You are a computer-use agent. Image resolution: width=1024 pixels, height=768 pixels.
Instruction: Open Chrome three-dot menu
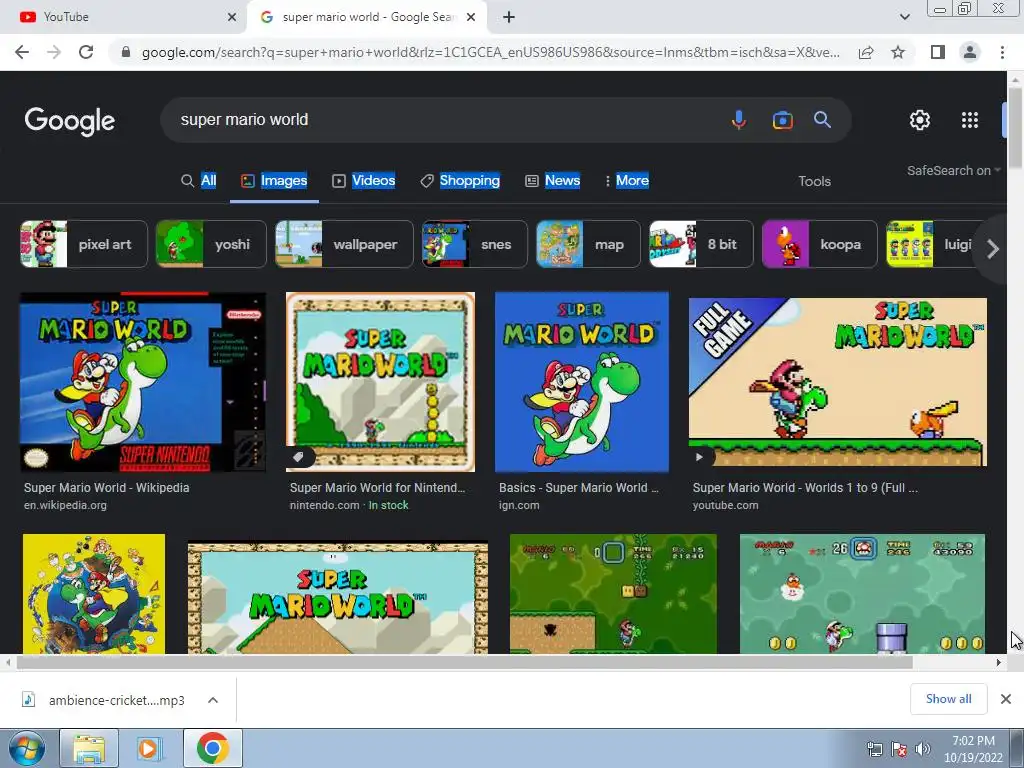(x=1002, y=52)
